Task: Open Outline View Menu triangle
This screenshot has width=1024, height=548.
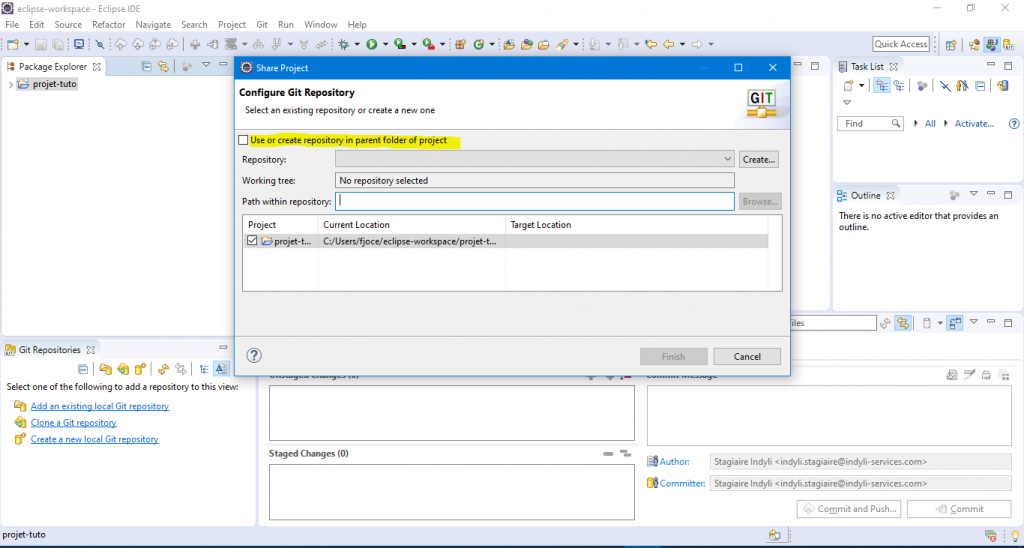Action: pyautogui.click(x=974, y=194)
